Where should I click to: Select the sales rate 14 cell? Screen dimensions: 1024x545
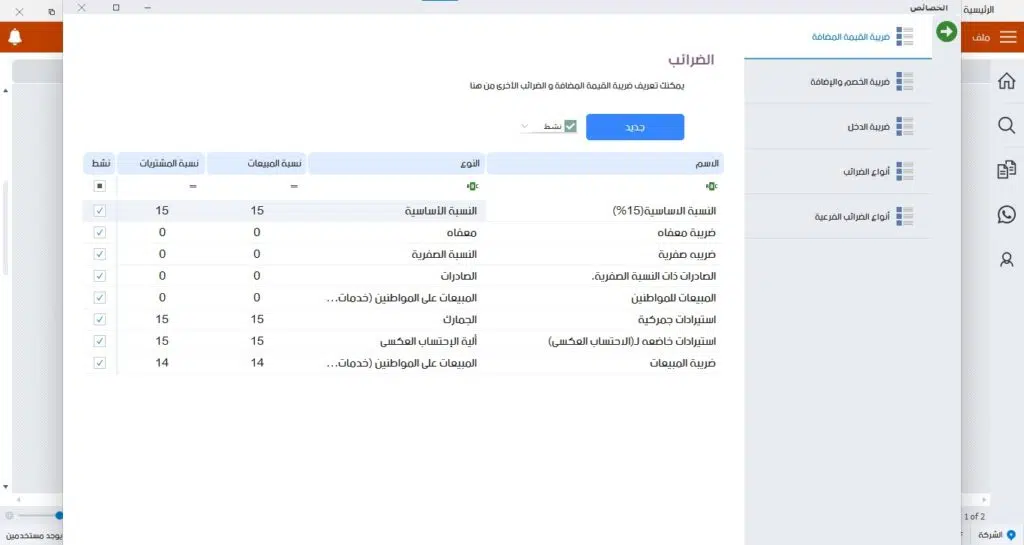pyautogui.click(x=257, y=363)
